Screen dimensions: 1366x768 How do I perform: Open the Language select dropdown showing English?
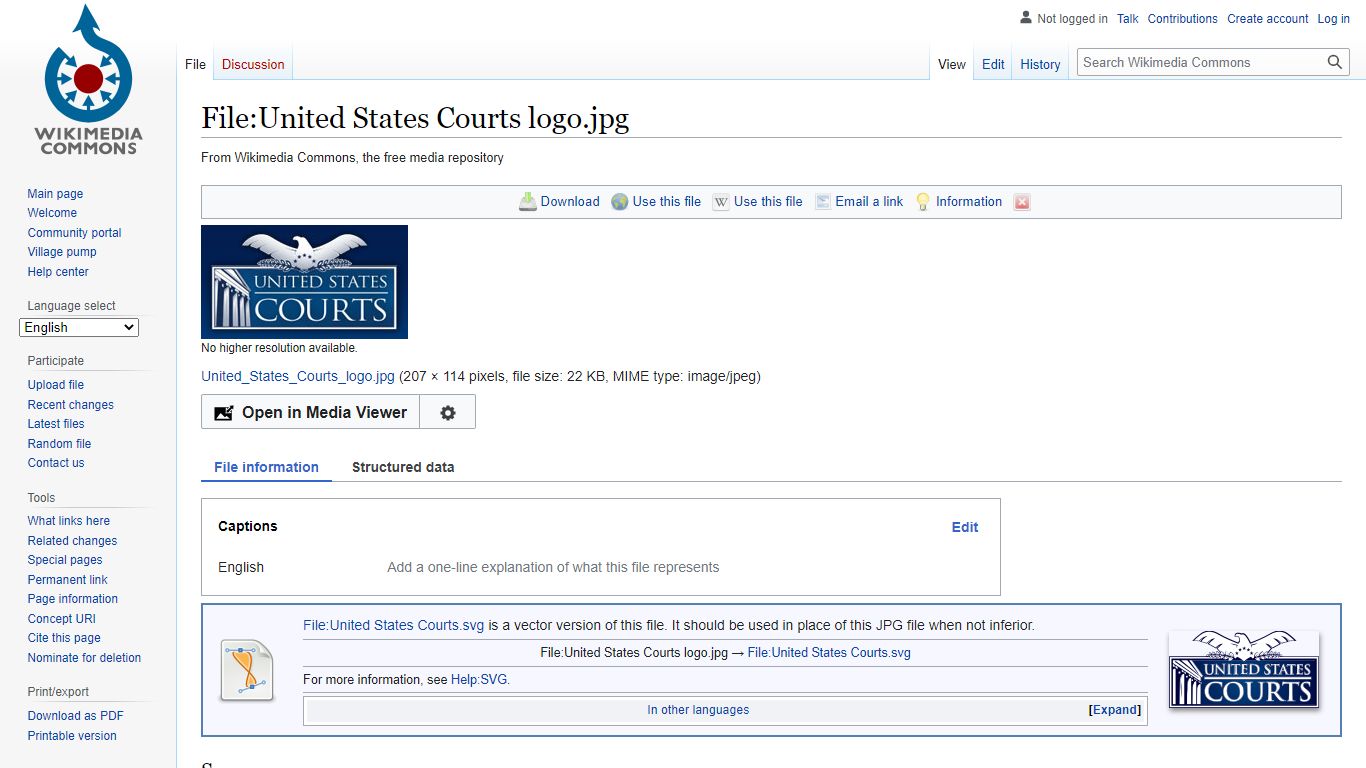pos(79,327)
